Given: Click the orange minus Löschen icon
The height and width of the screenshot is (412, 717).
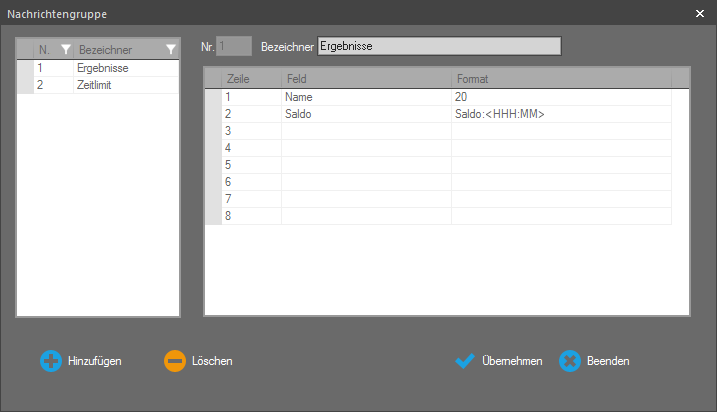Looking at the screenshot, I should pyautogui.click(x=175, y=361).
